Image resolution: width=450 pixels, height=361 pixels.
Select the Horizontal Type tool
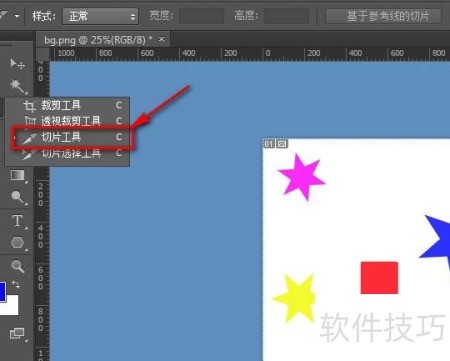[18, 221]
